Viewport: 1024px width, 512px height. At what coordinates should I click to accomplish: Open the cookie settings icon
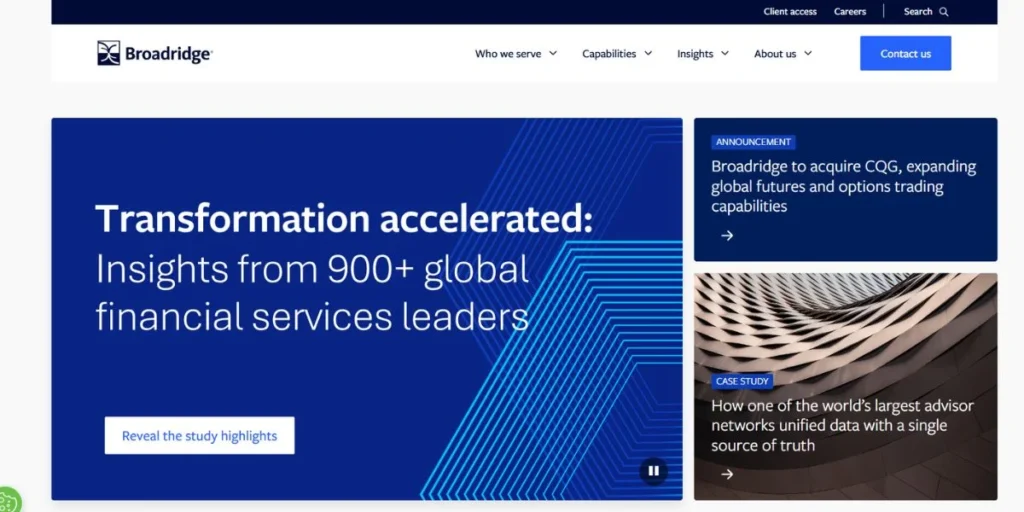coord(7,501)
